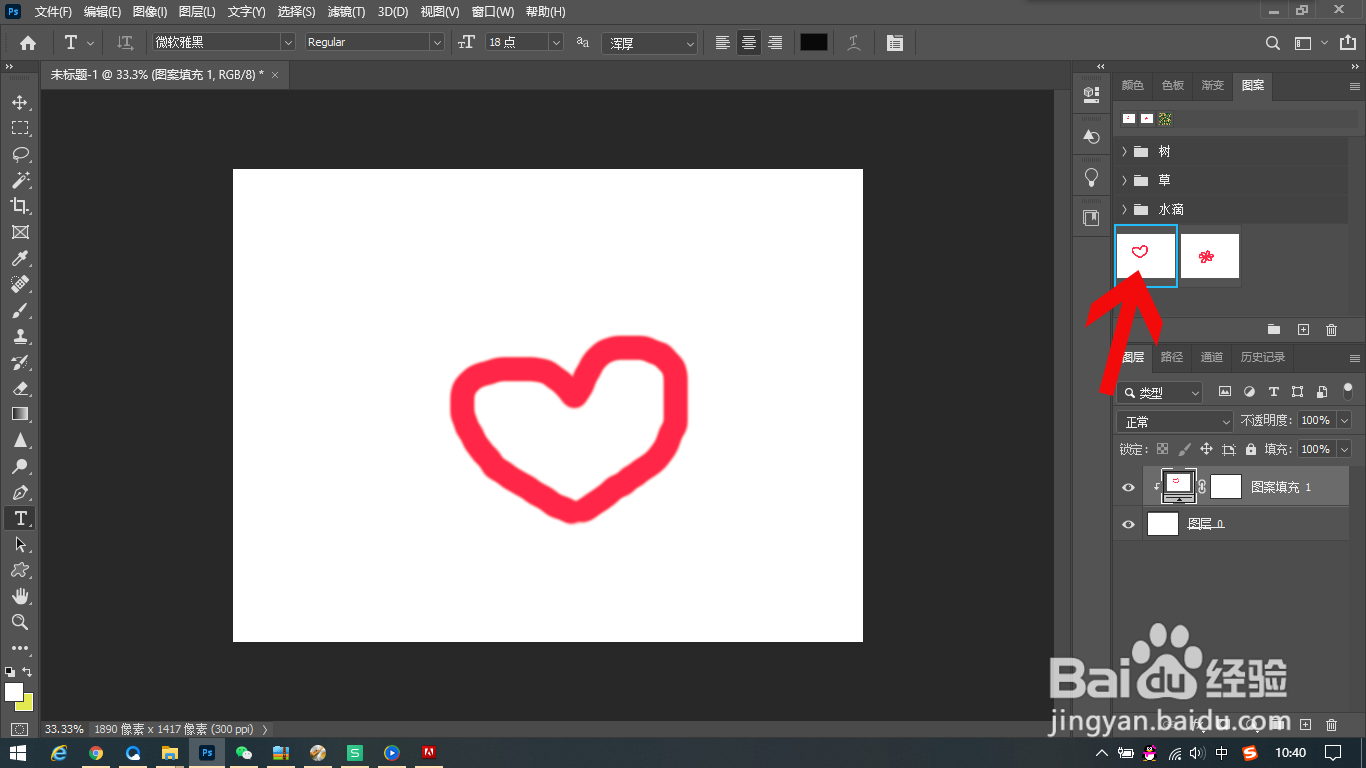Select the Custom Shape tool
The image size is (1366, 768).
(20, 570)
